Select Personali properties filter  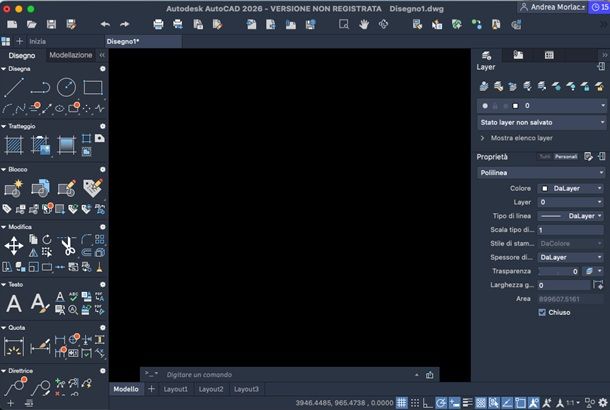pos(566,156)
